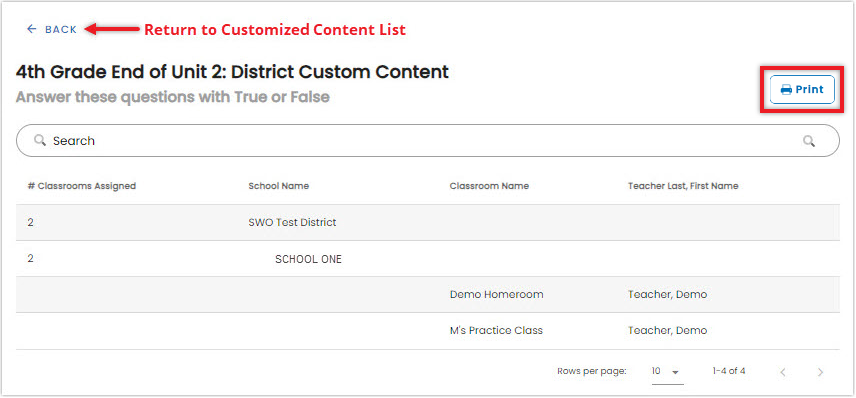Image resolution: width=856 pixels, height=398 pixels.
Task: Select the M's Practice Class row
Action: 427,331
